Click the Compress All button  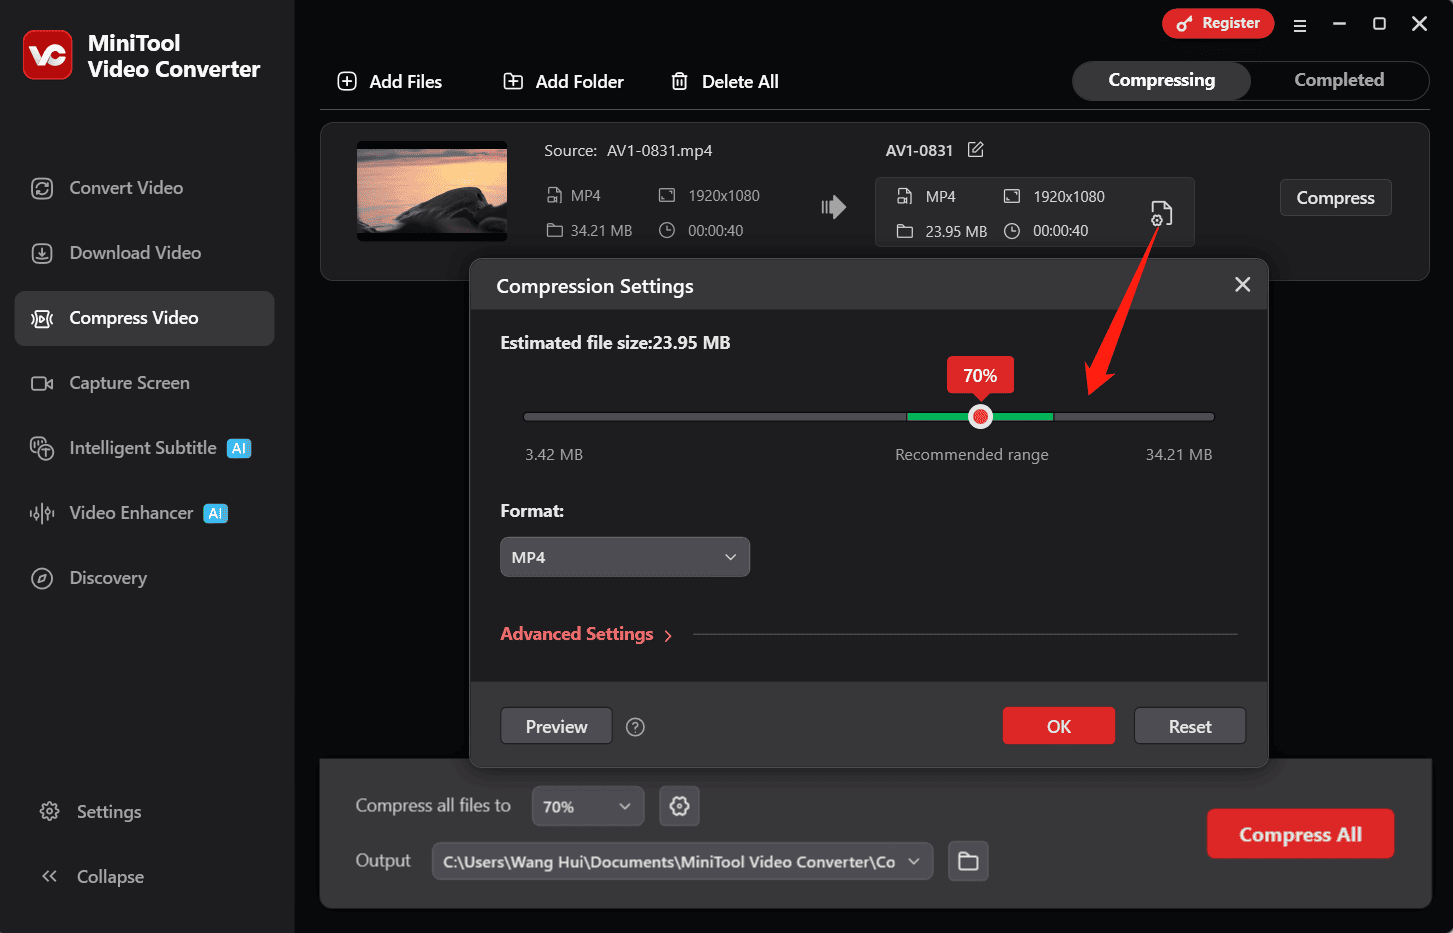tap(1300, 834)
